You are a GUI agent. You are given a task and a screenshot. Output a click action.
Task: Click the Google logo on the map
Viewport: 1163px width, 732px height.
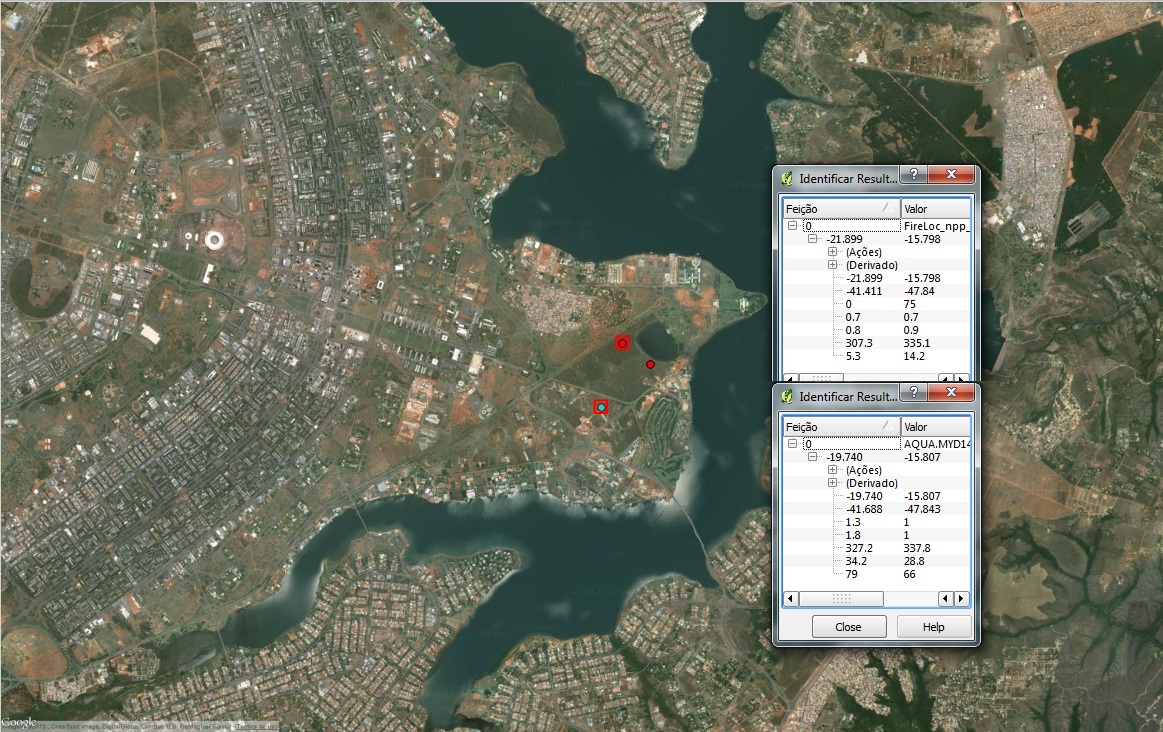click(x=18, y=723)
